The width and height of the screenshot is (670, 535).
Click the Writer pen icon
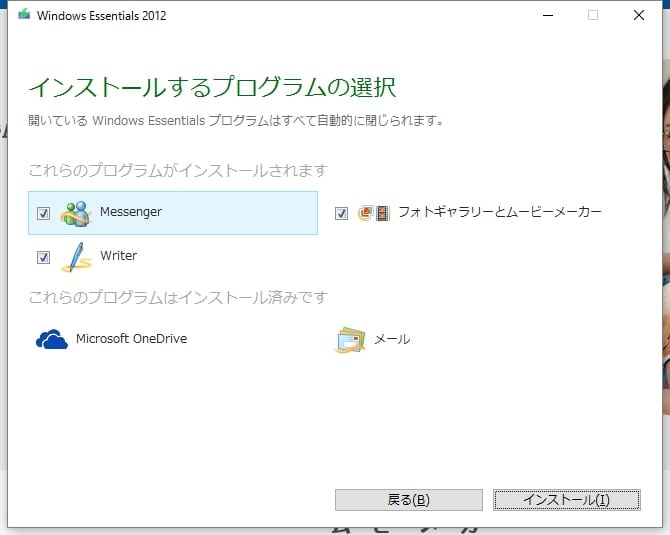[76, 257]
